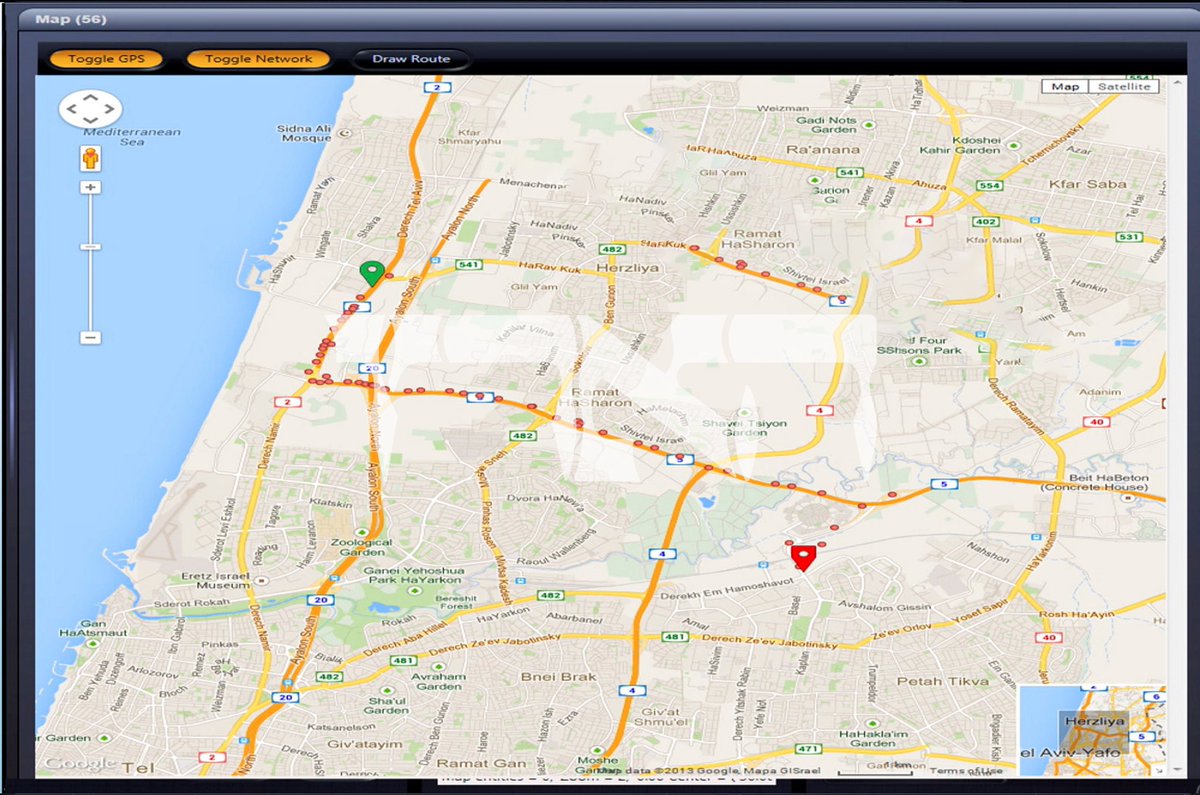Click the pan navigation control
Image resolution: width=1200 pixels, height=795 pixels.
tap(90, 109)
